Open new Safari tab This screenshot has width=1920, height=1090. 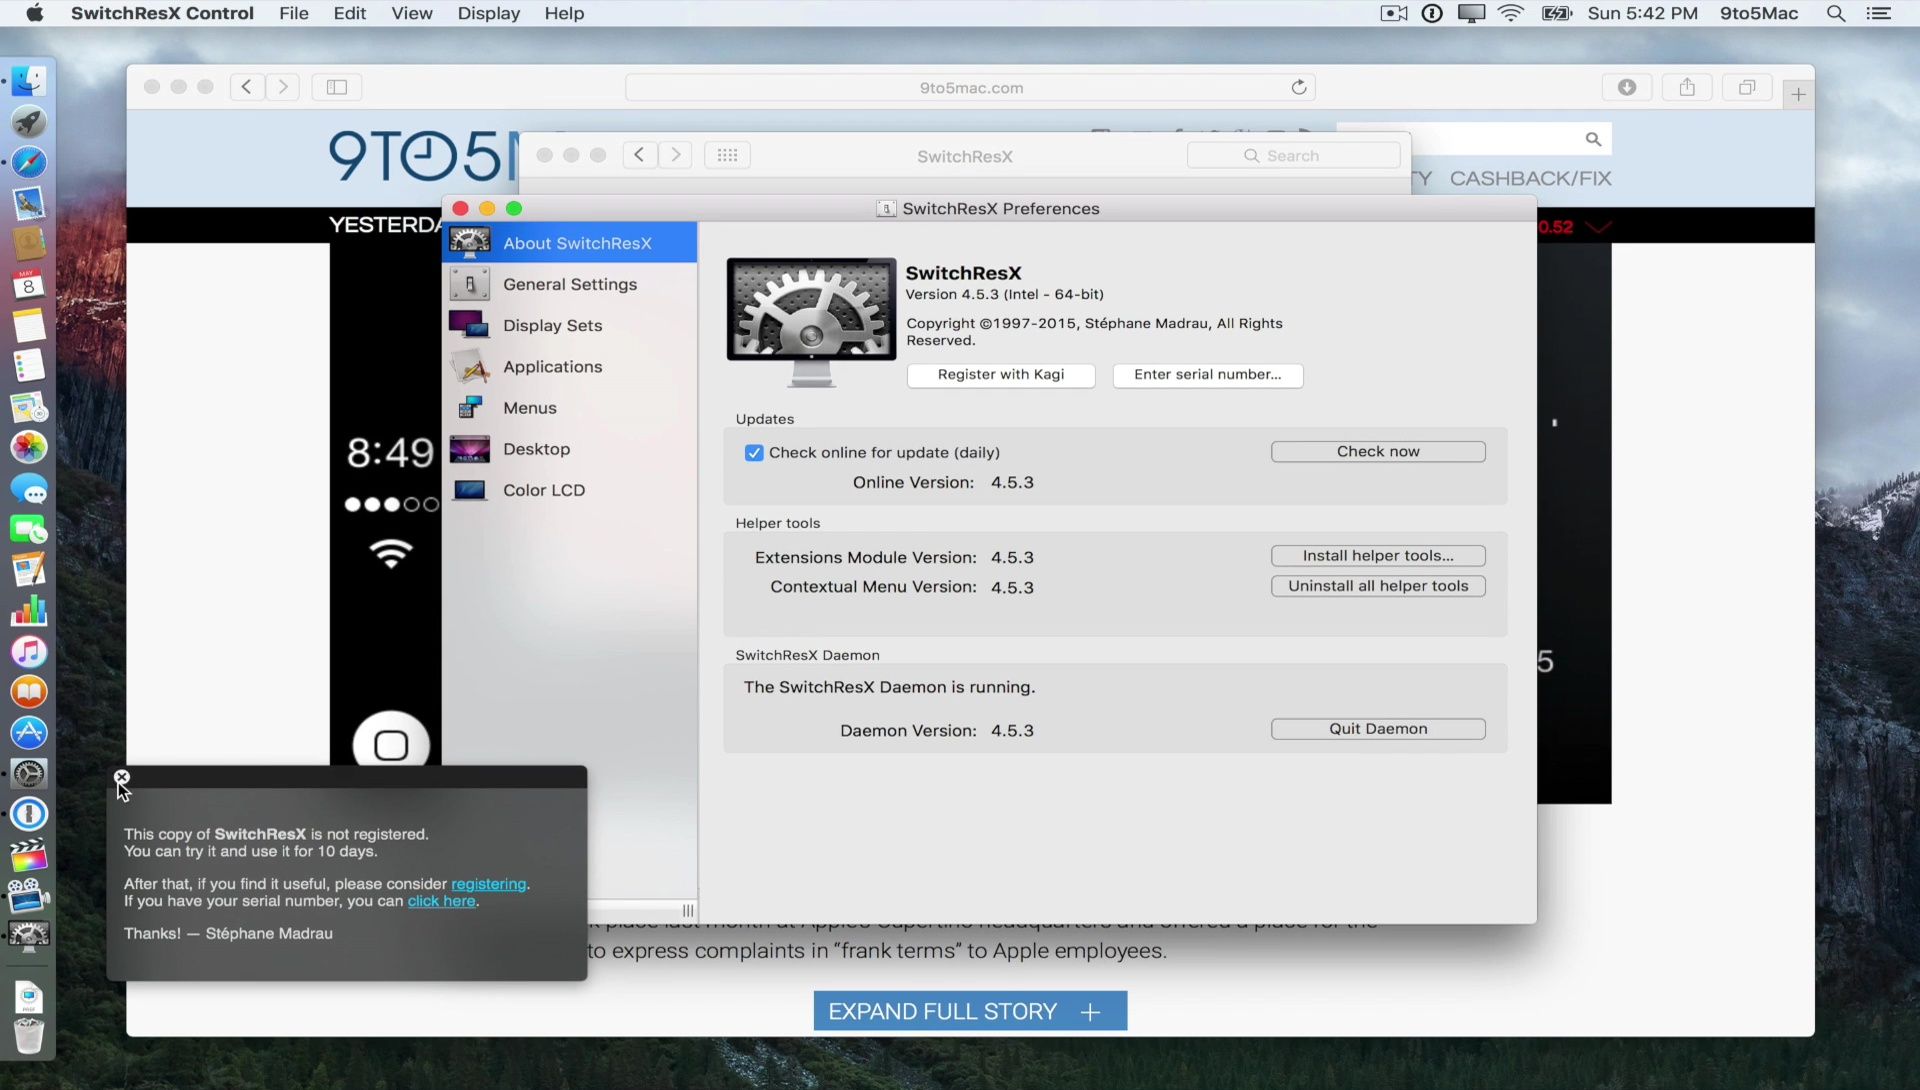pos(1798,94)
